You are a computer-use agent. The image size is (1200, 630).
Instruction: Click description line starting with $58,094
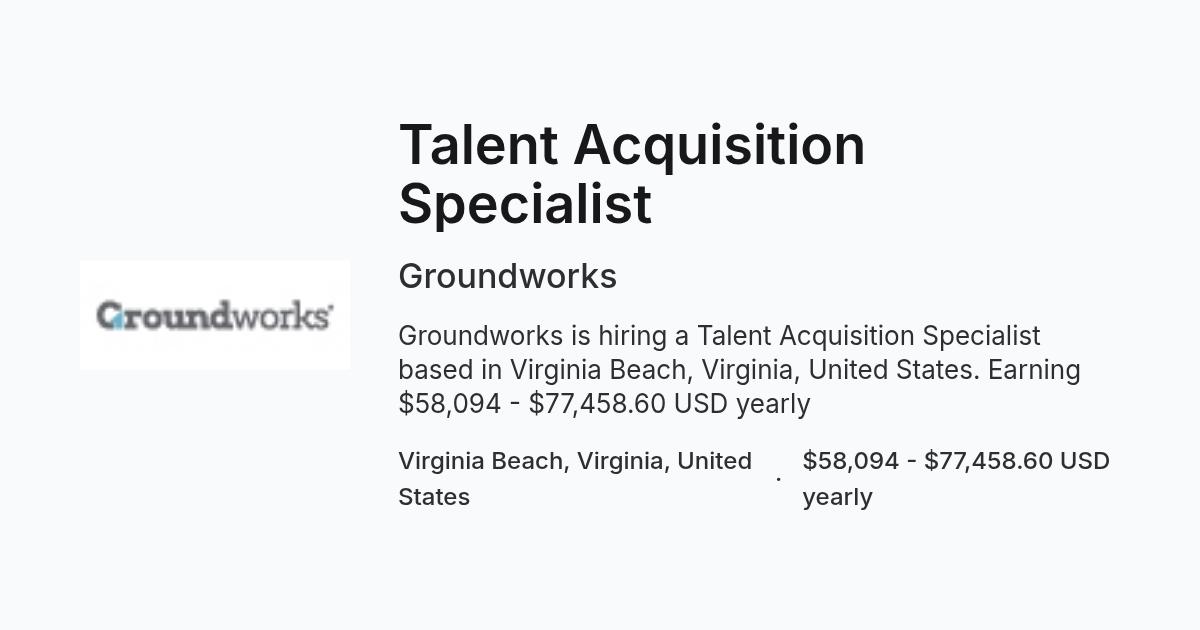tap(604, 404)
